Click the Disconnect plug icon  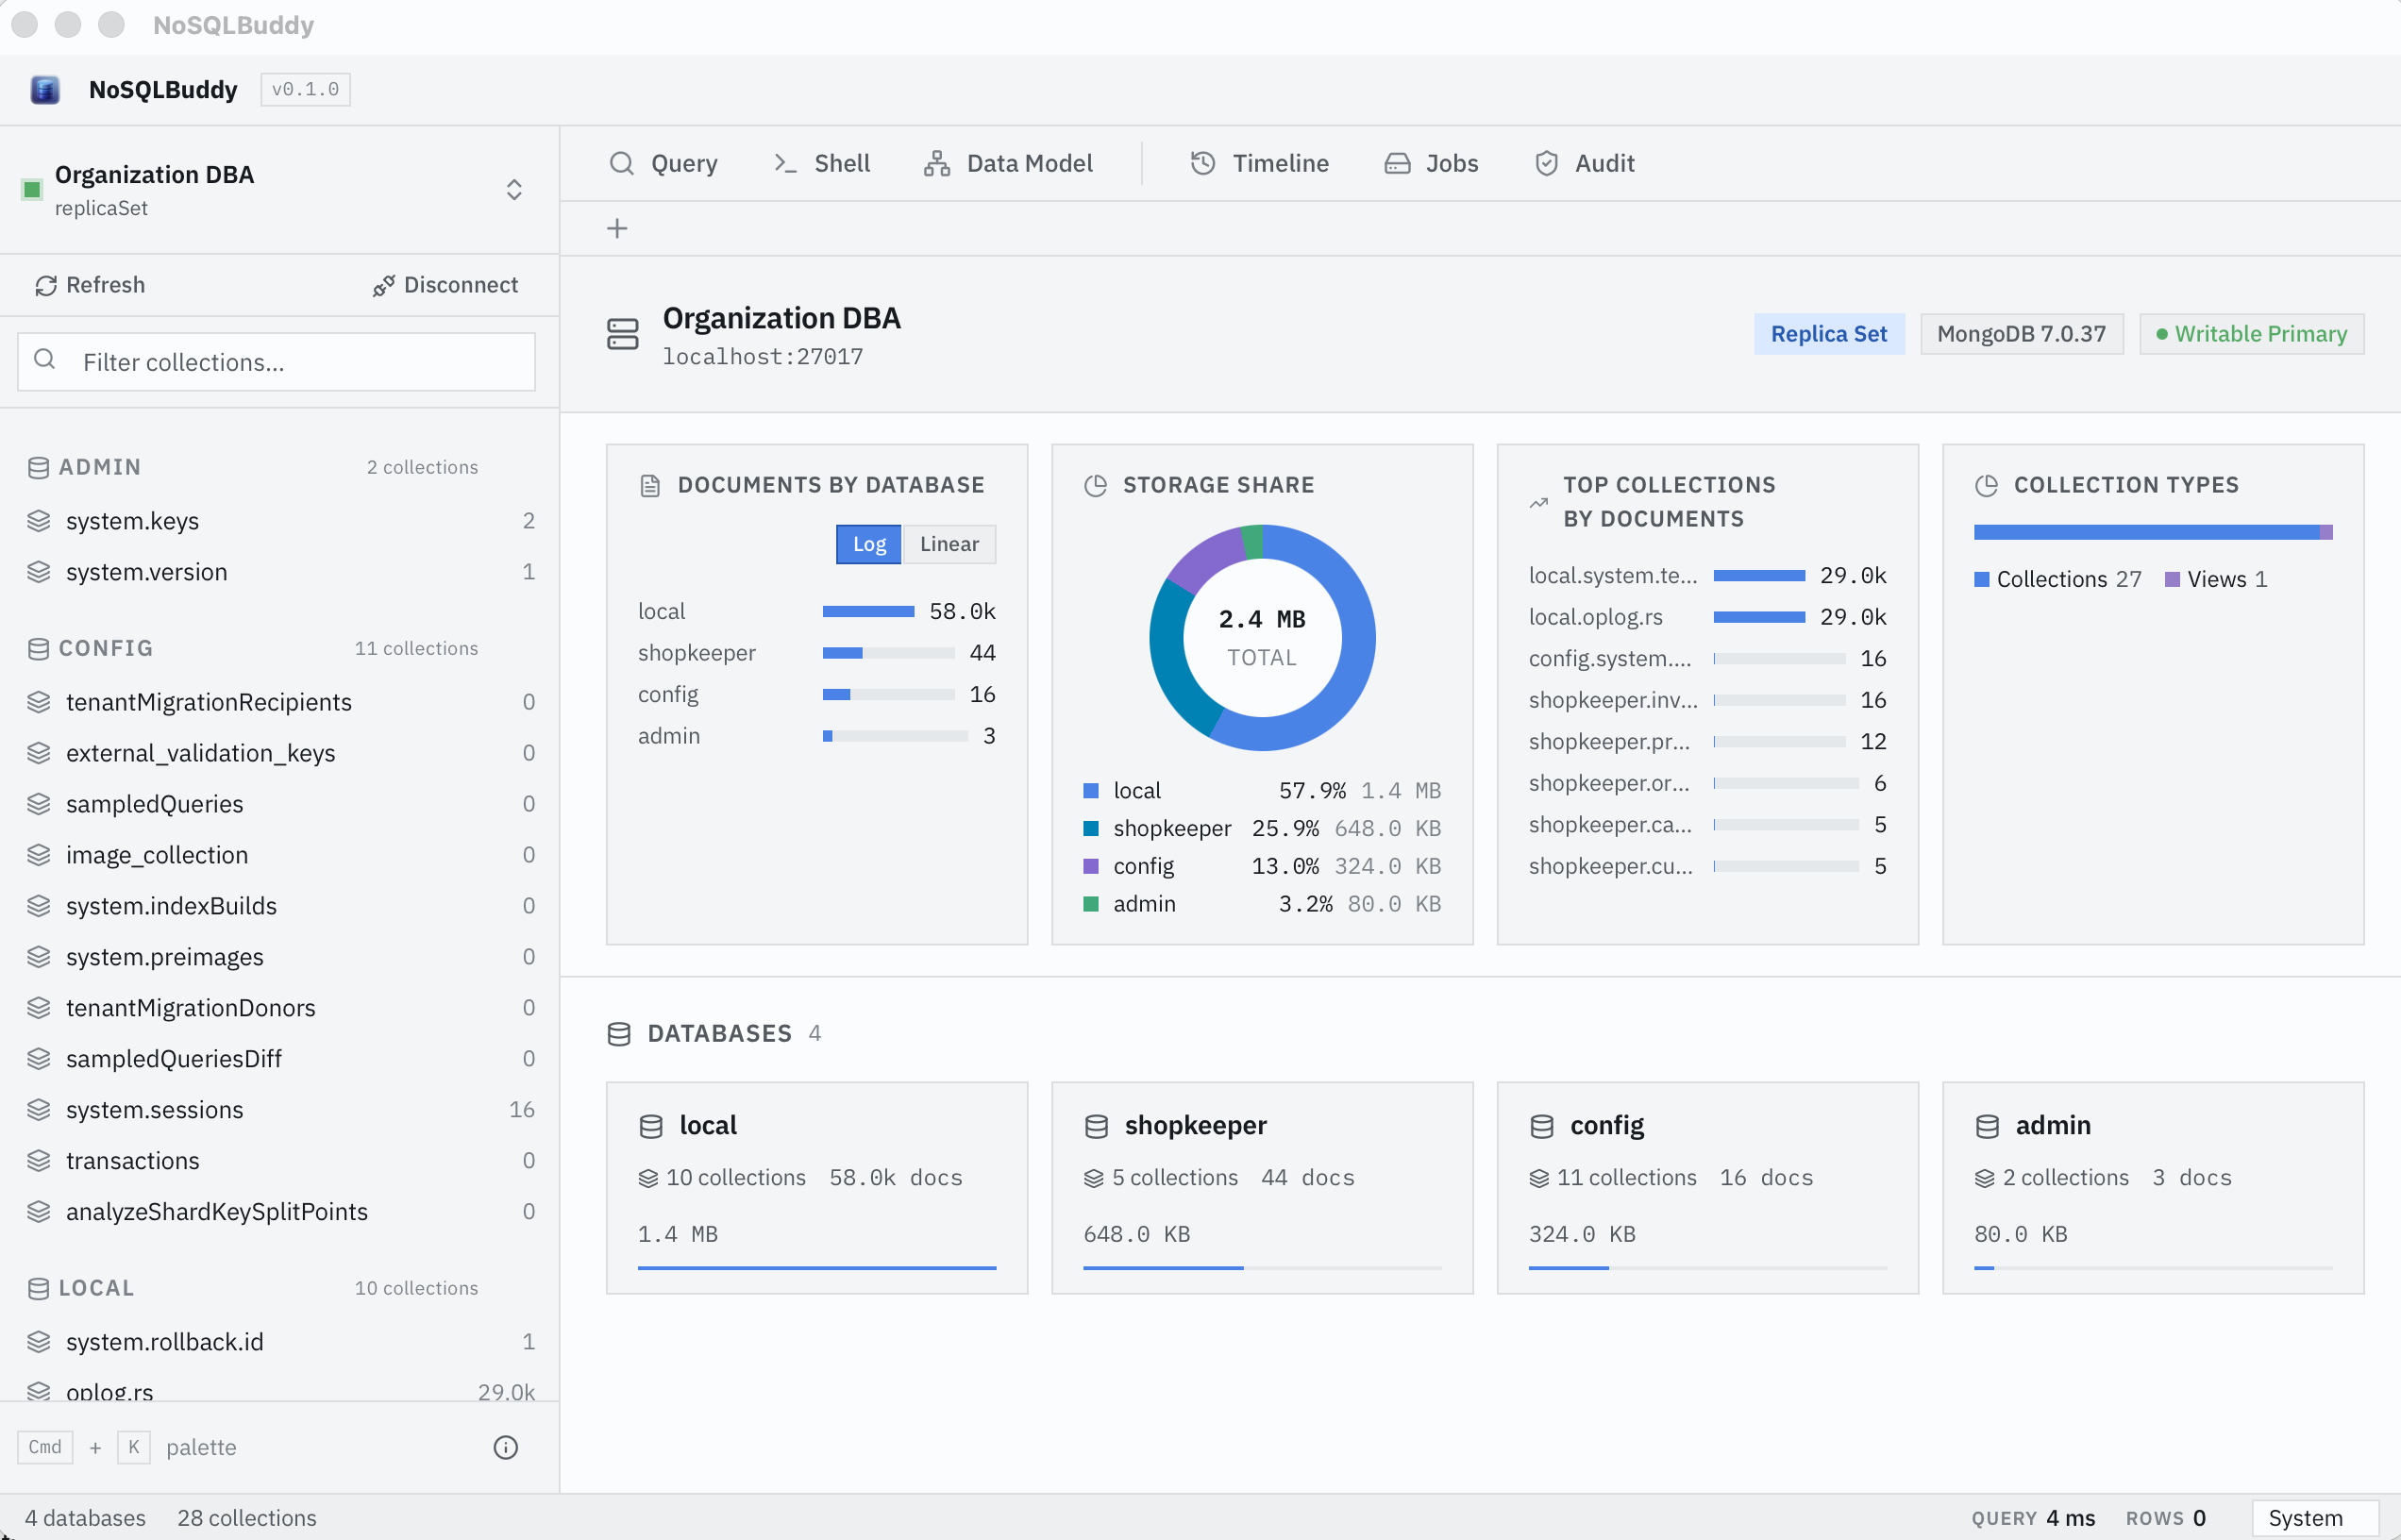(x=383, y=286)
